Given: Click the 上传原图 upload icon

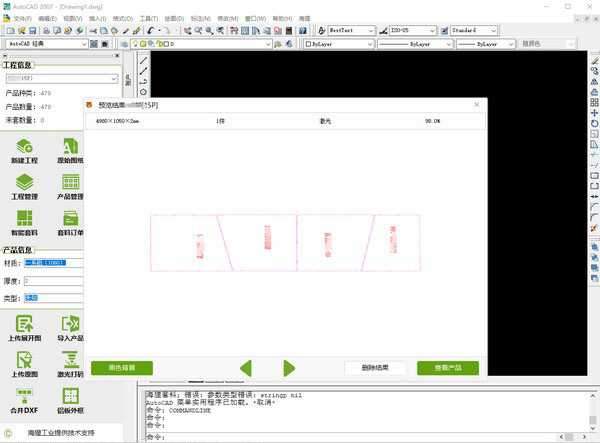Looking at the screenshot, I should [x=26, y=362].
